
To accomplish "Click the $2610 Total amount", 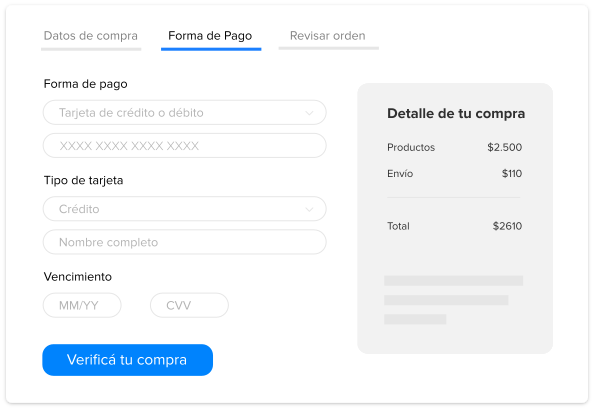I will tap(507, 226).
